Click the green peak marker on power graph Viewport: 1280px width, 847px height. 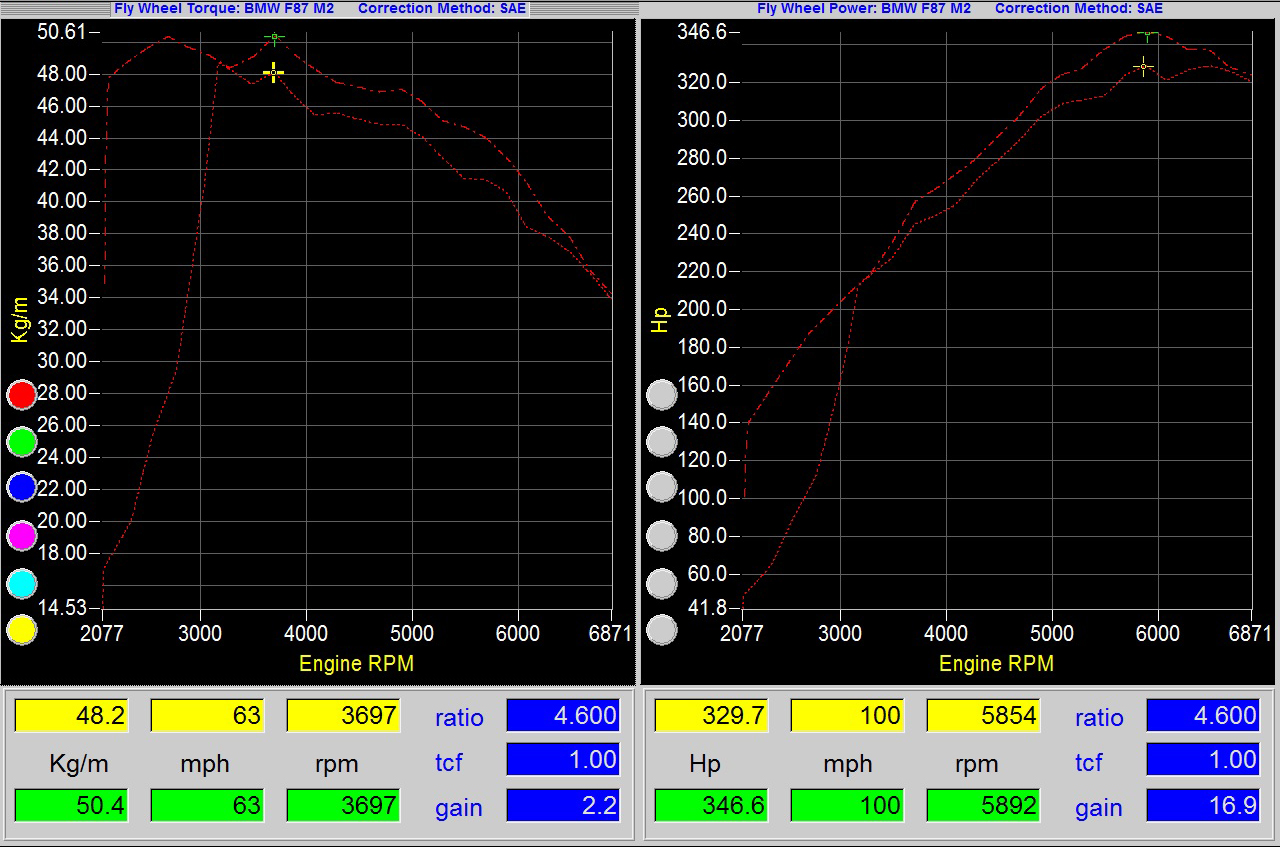pos(1148,35)
